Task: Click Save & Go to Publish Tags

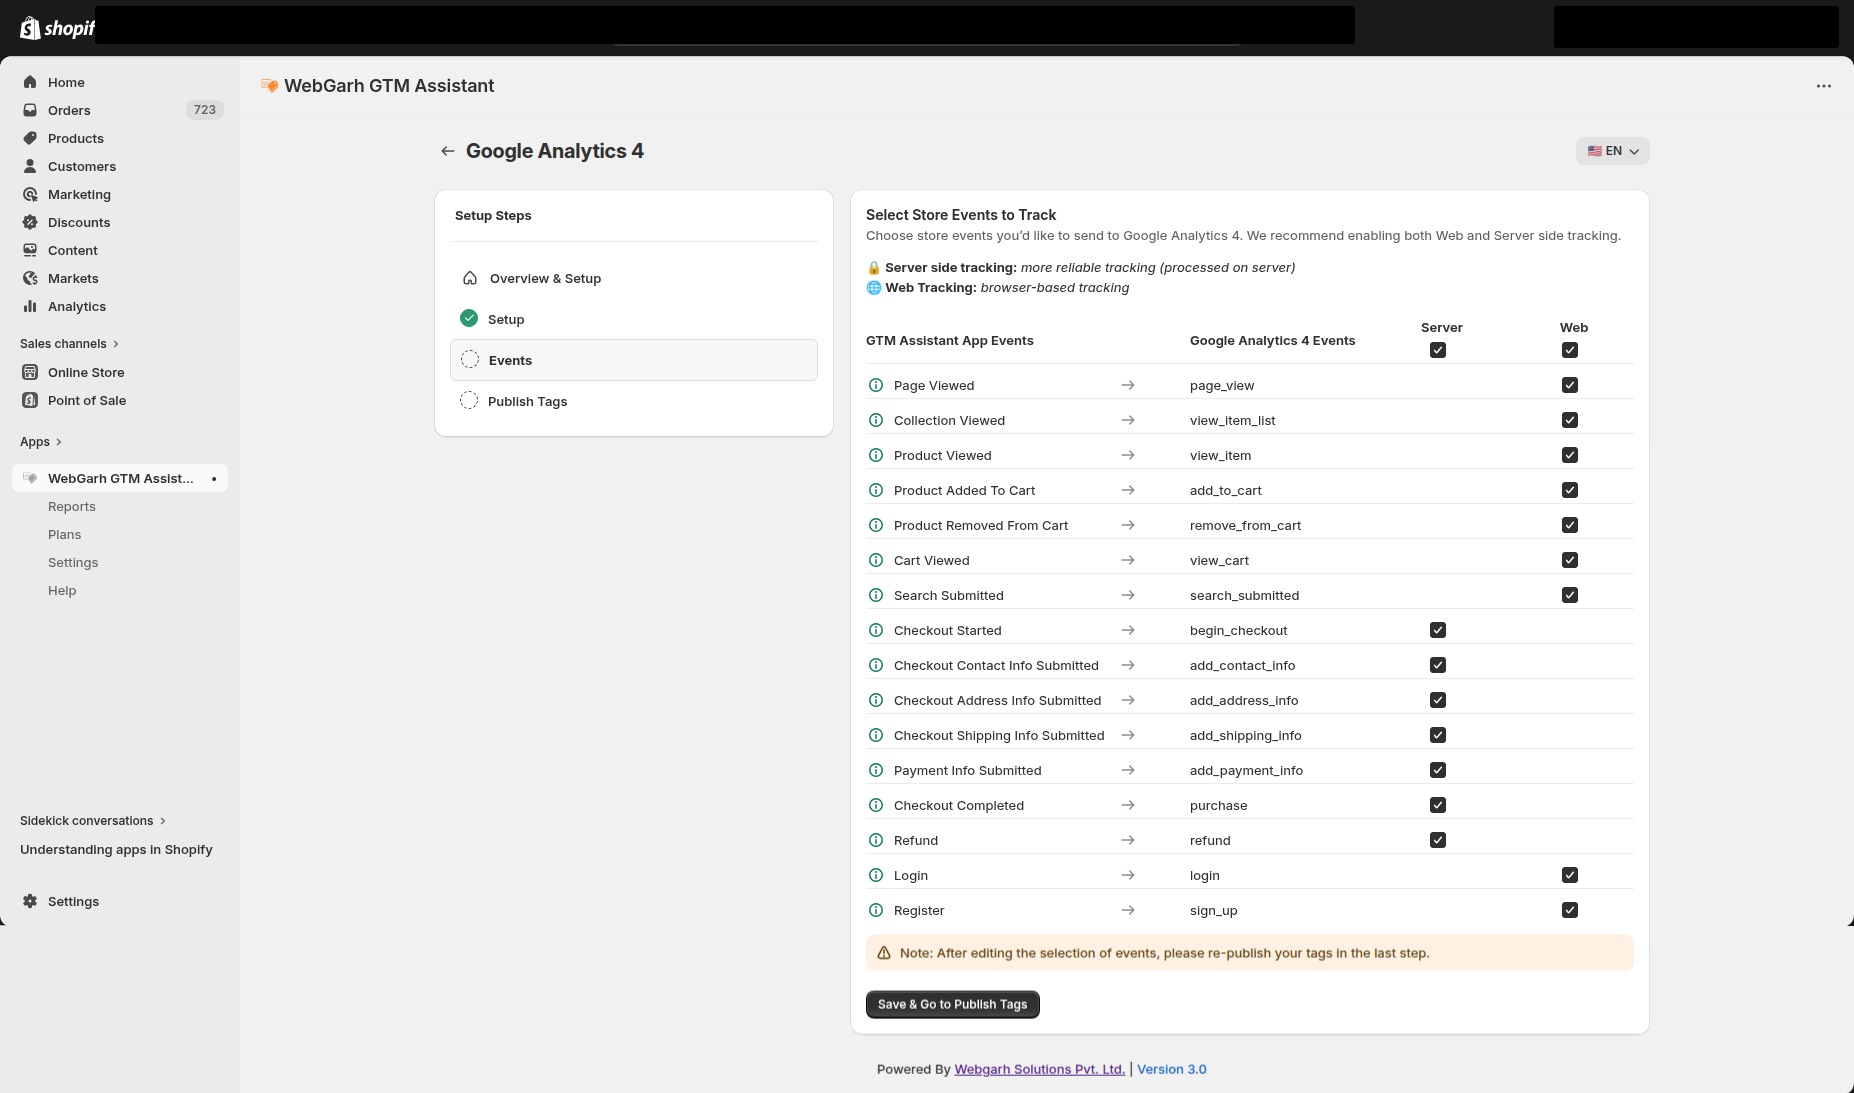Action: click(x=953, y=1005)
